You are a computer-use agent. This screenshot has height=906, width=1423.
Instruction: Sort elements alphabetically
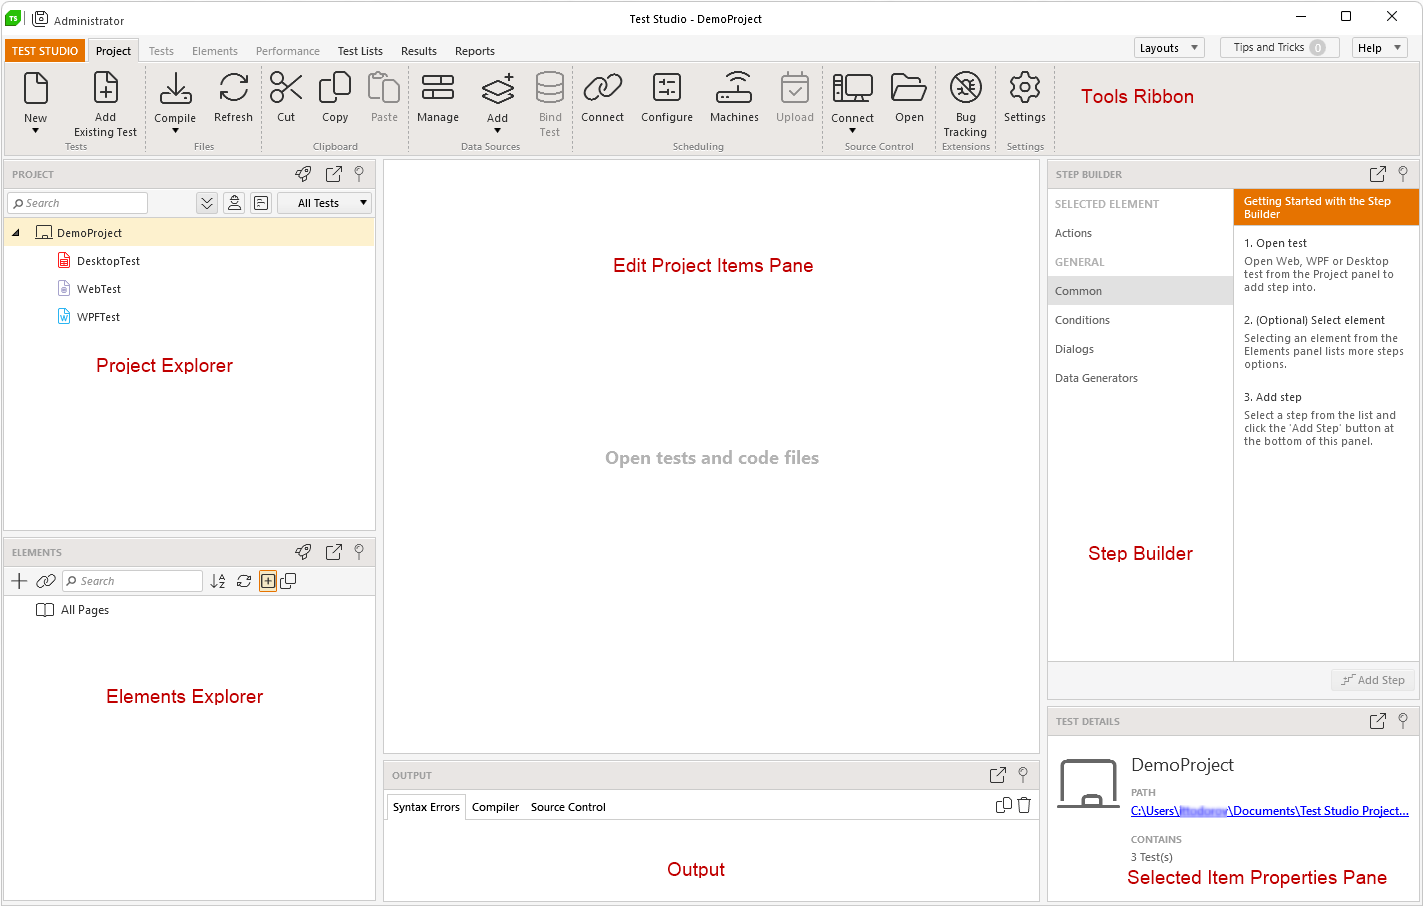click(218, 581)
